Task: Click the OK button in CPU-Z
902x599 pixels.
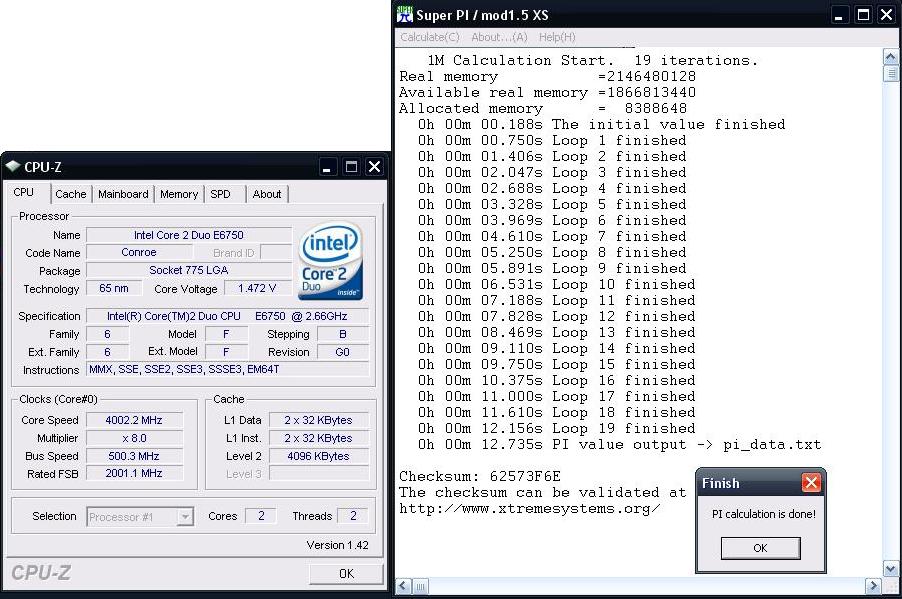Action: [x=346, y=574]
